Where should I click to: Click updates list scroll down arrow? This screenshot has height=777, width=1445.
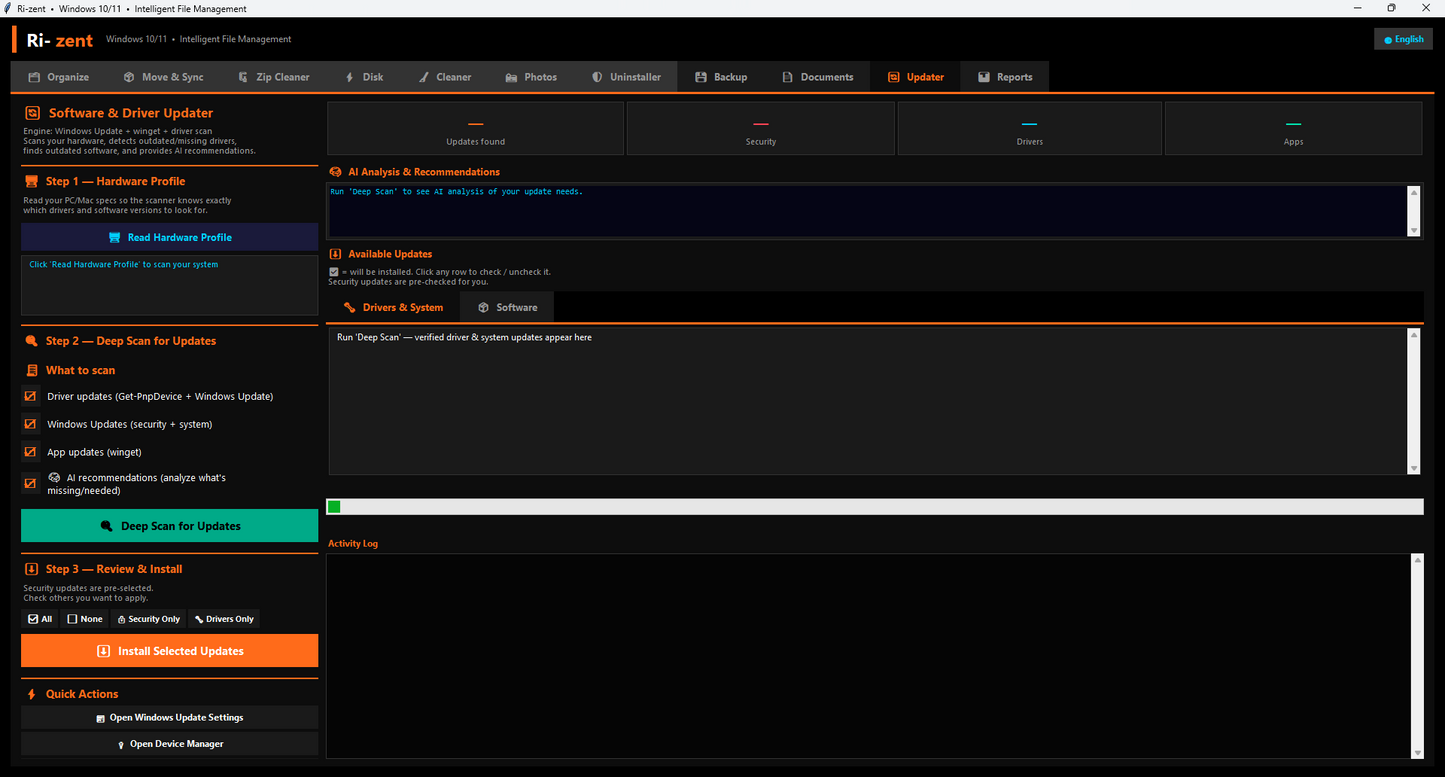click(1414, 467)
